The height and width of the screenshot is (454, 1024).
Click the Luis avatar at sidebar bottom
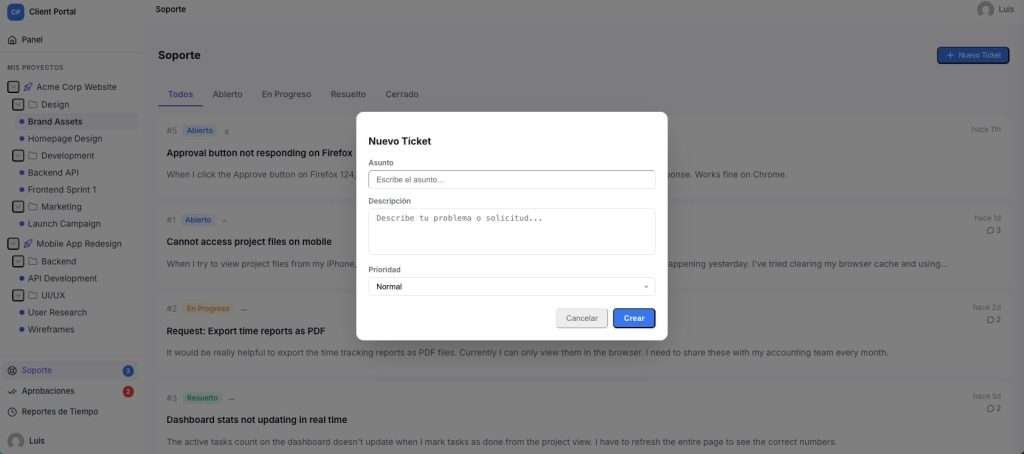pyautogui.click(x=16, y=441)
